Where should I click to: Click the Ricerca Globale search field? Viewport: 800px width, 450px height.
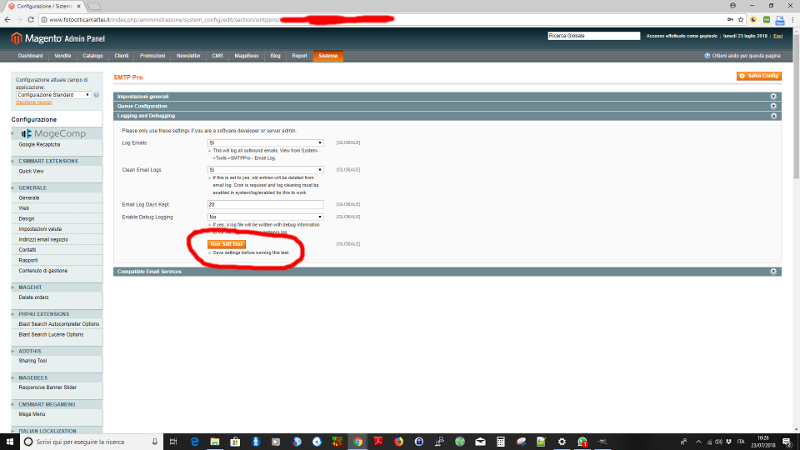coord(593,36)
